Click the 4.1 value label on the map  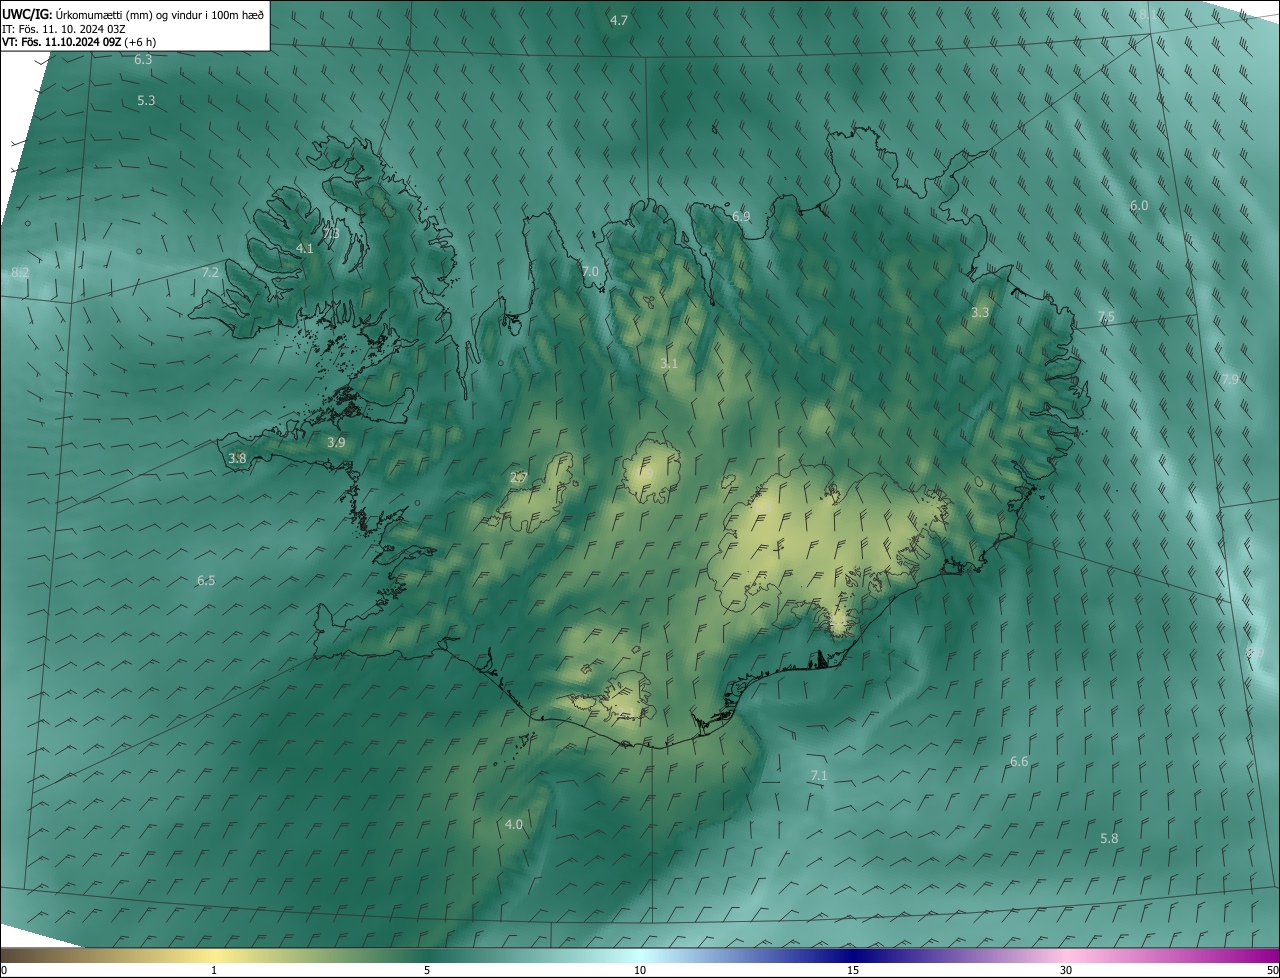tap(305, 248)
